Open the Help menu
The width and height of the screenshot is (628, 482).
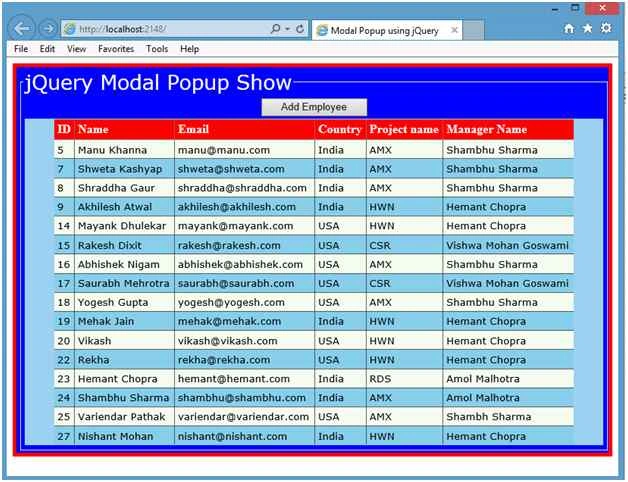189,49
